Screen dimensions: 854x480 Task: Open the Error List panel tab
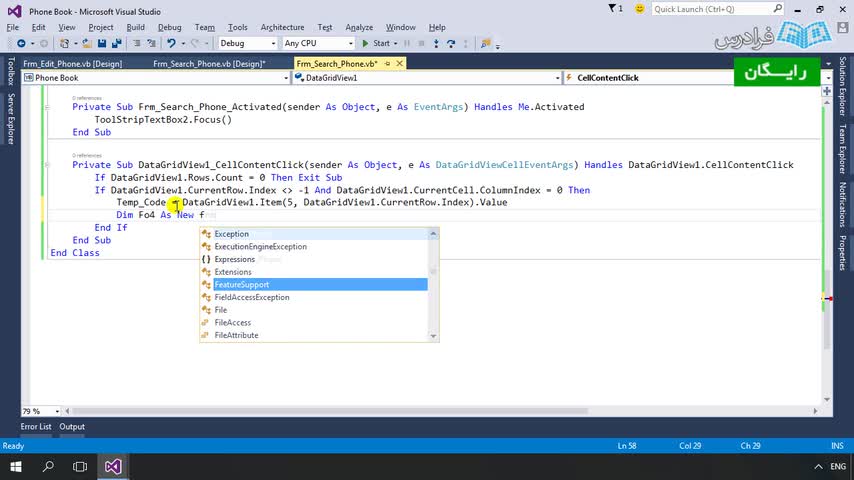click(36, 427)
